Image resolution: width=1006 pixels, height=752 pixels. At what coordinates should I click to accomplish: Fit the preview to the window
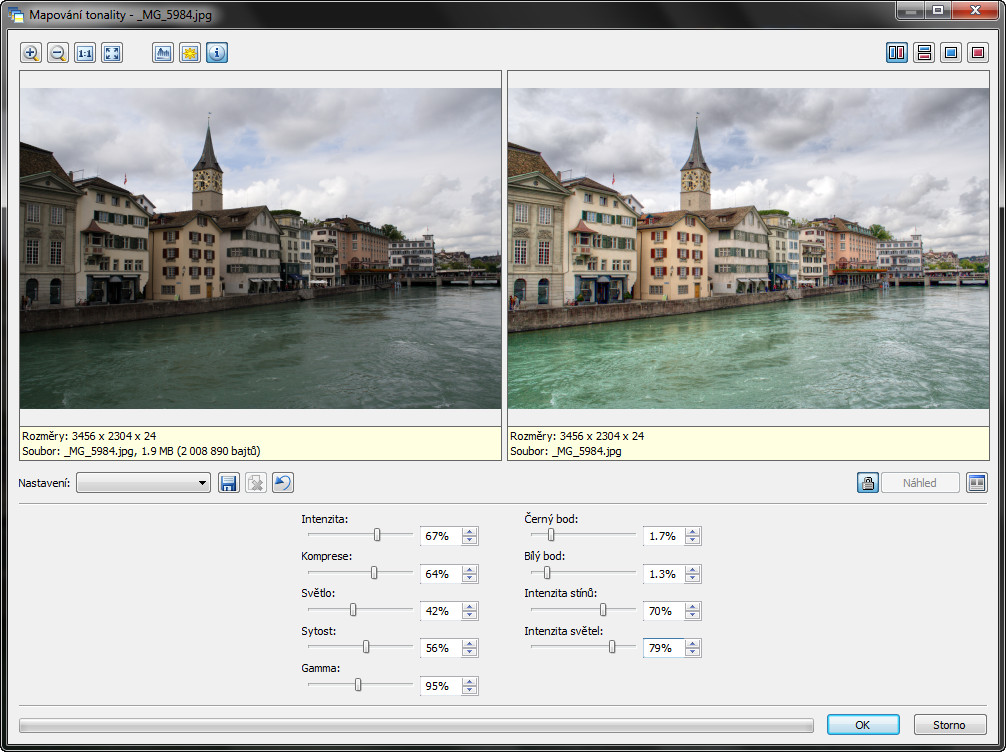coord(112,53)
